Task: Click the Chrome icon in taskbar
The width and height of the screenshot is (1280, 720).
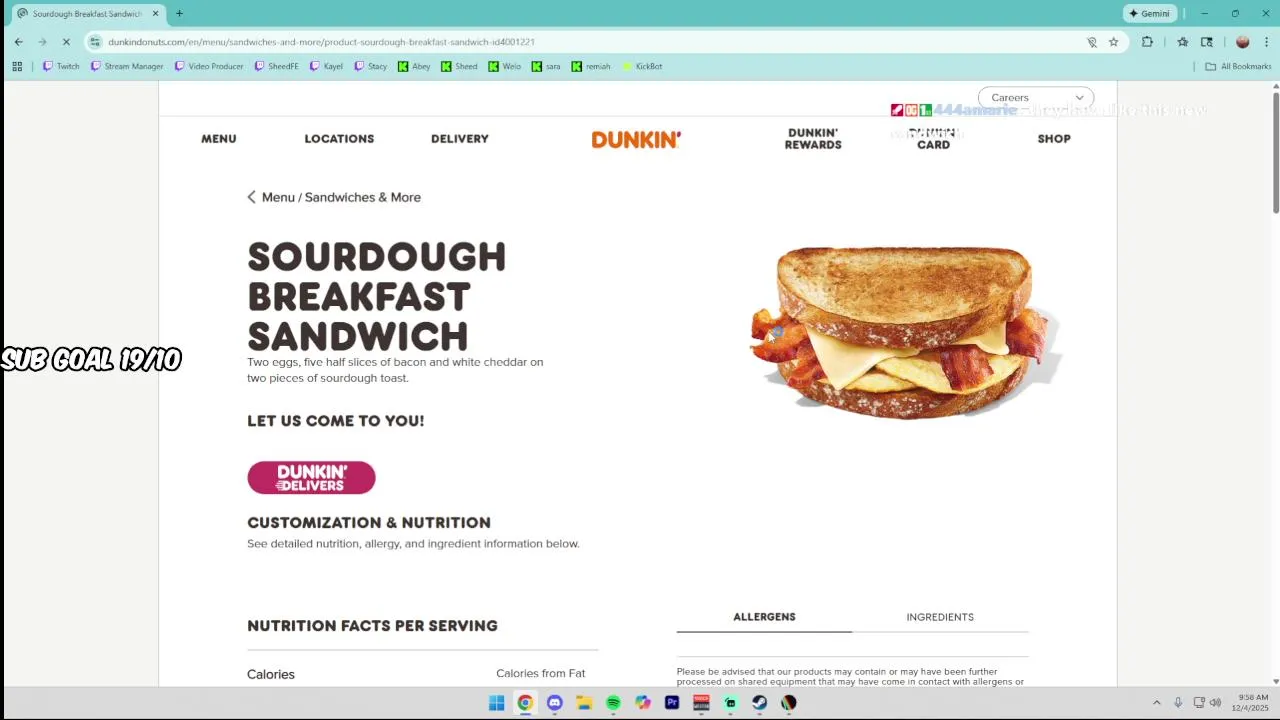Action: coord(525,703)
